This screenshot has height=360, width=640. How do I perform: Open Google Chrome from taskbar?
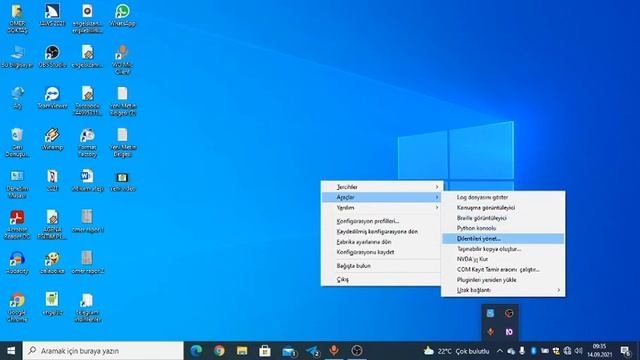pos(219,351)
